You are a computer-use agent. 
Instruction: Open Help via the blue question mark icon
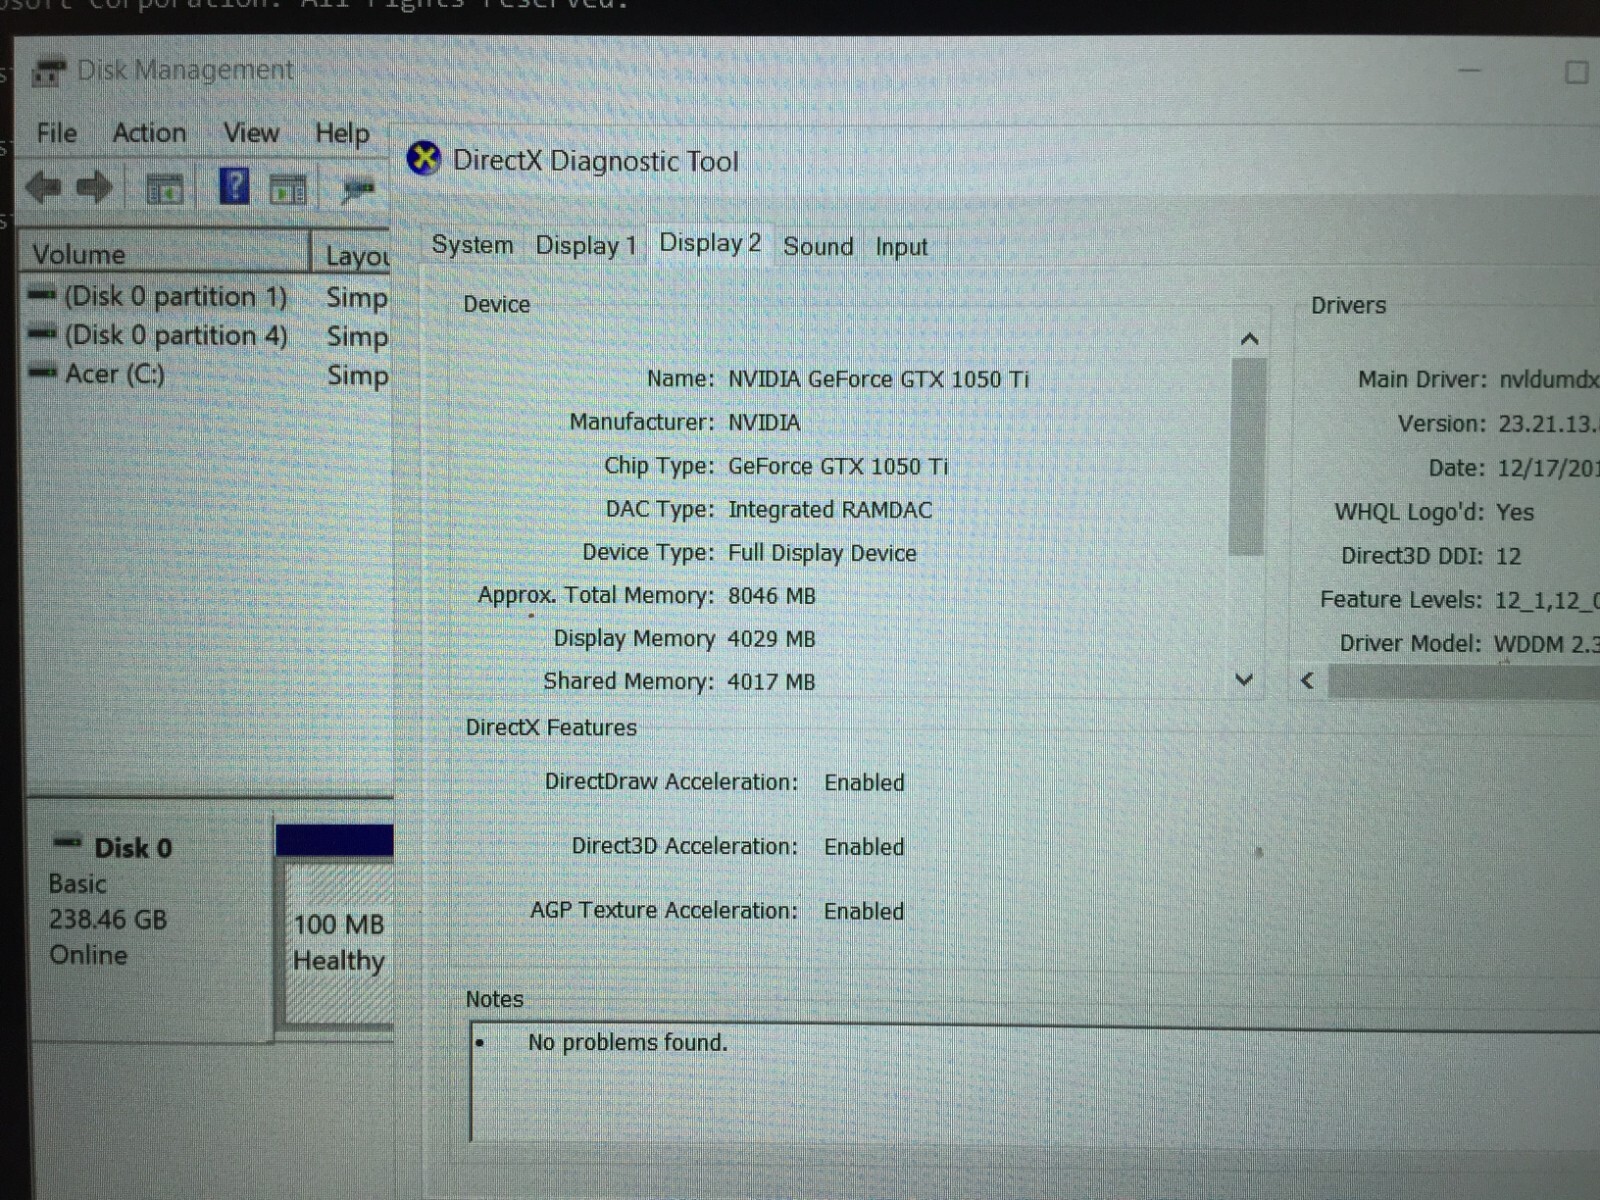pyautogui.click(x=234, y=187)
